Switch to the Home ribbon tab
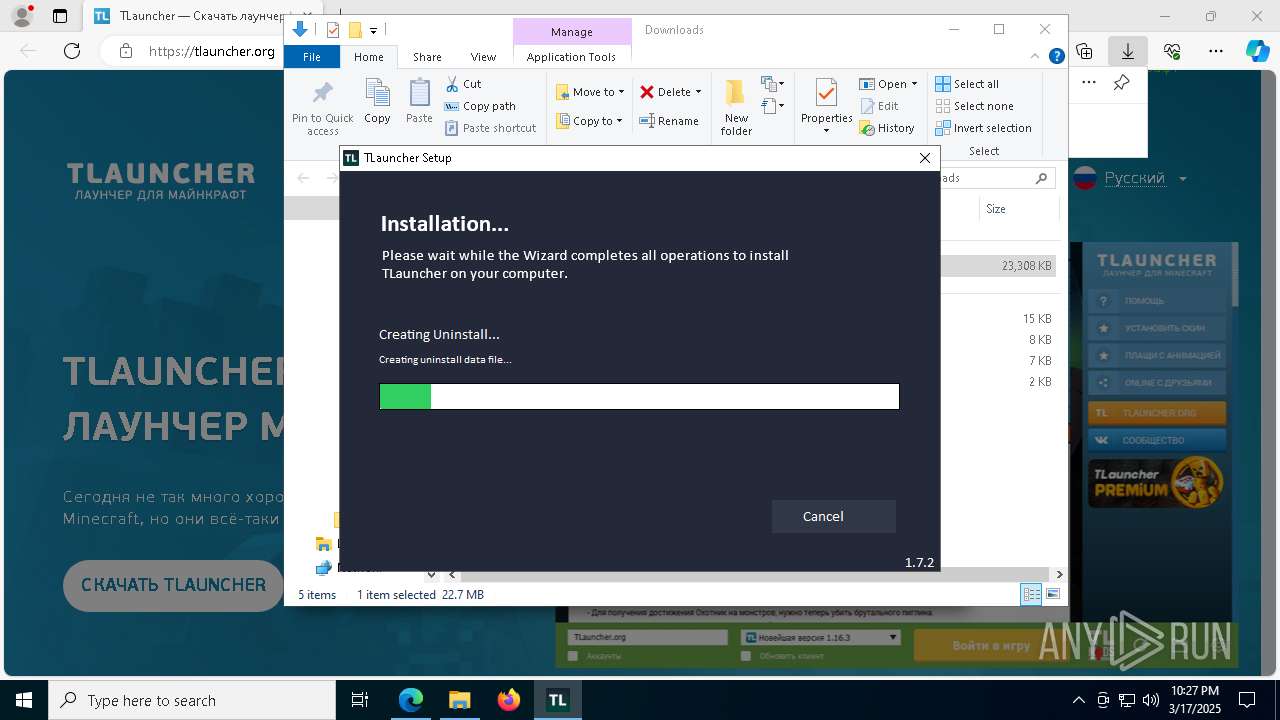This screenshot has height=720, width=1280. tap(368, 57)
